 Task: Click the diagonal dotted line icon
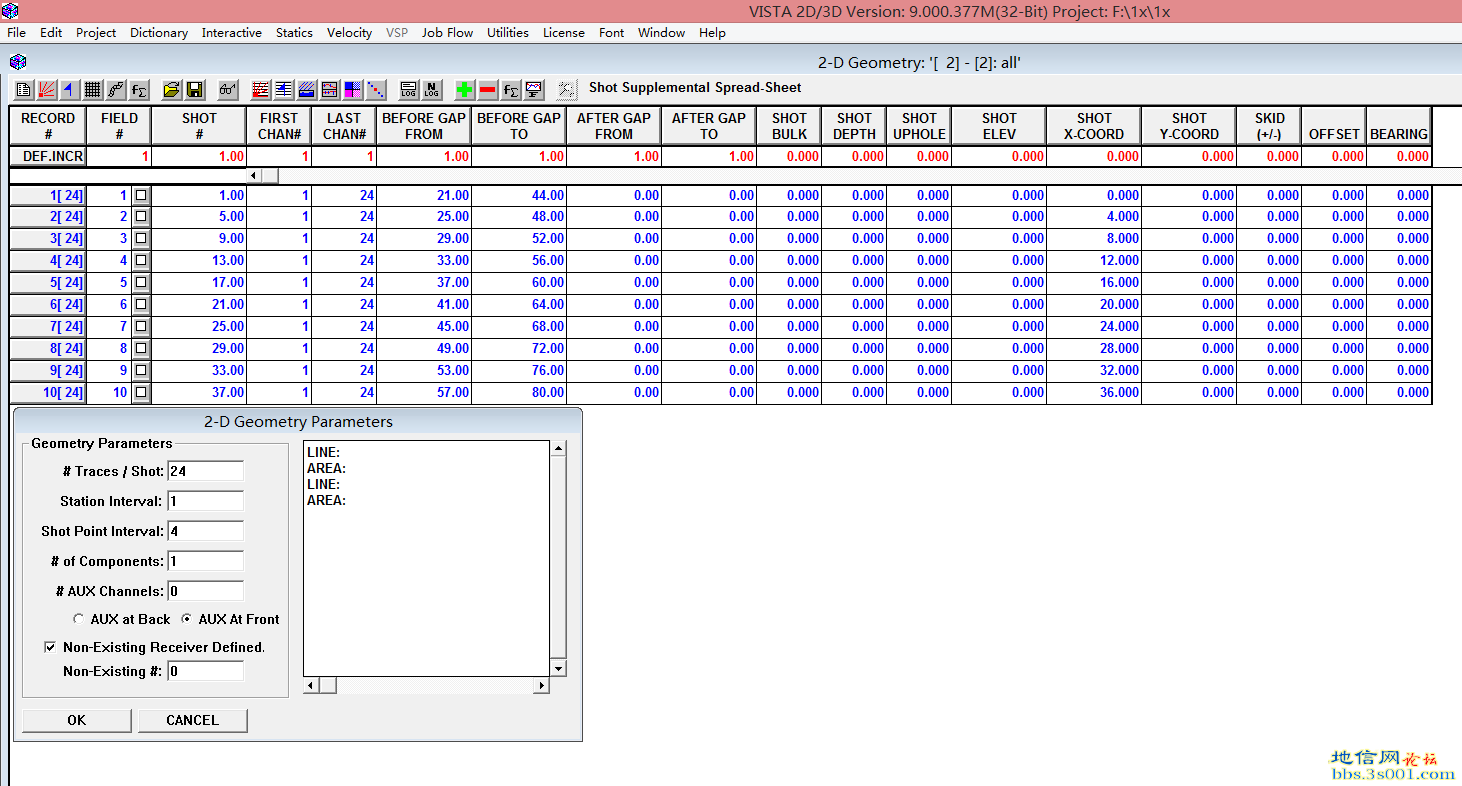(x=376, y=90)
